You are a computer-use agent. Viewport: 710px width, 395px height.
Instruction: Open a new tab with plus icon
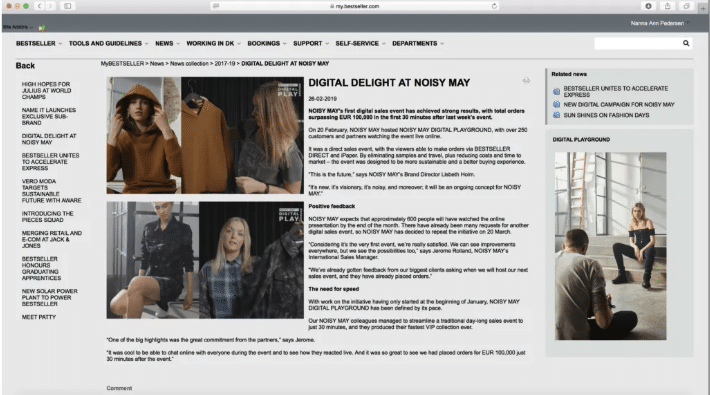click(703, 8)
